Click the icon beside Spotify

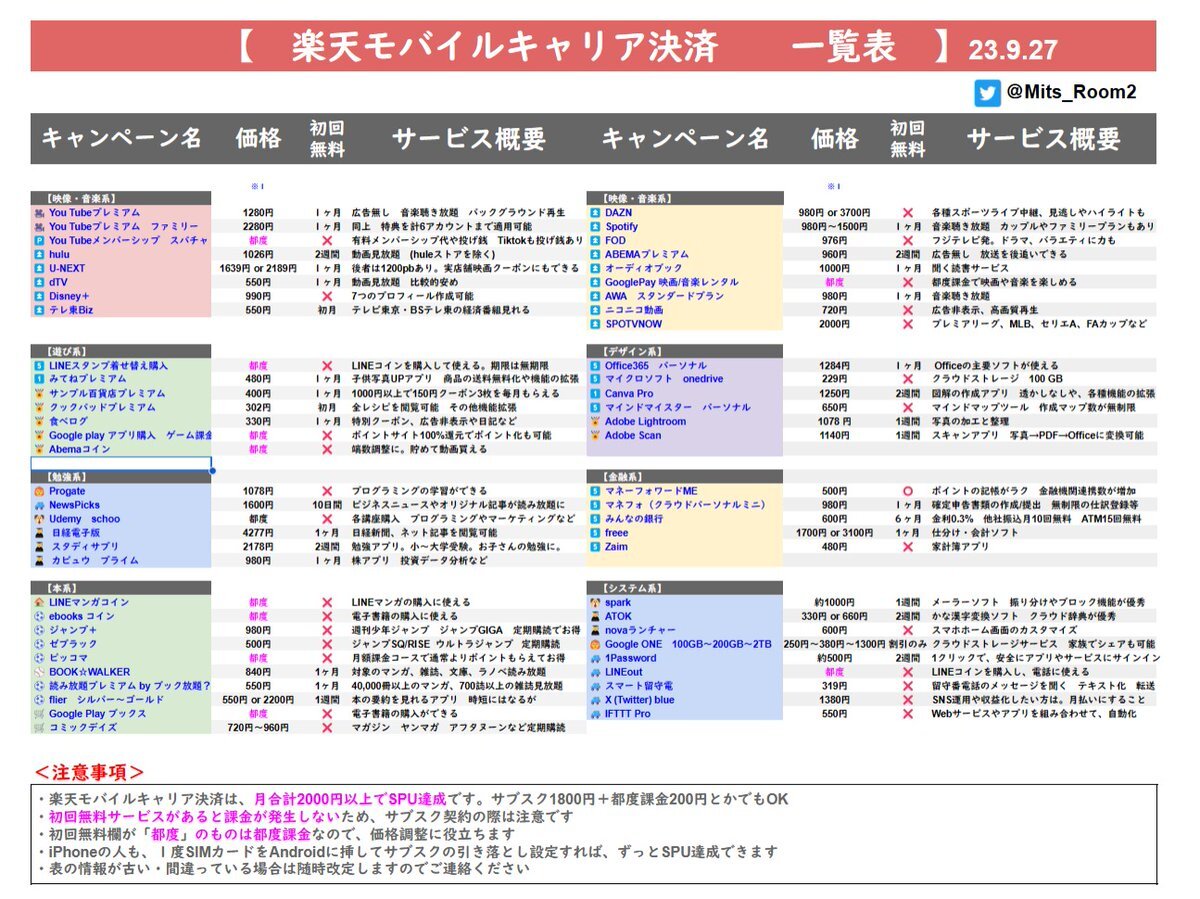click(594, 227)
